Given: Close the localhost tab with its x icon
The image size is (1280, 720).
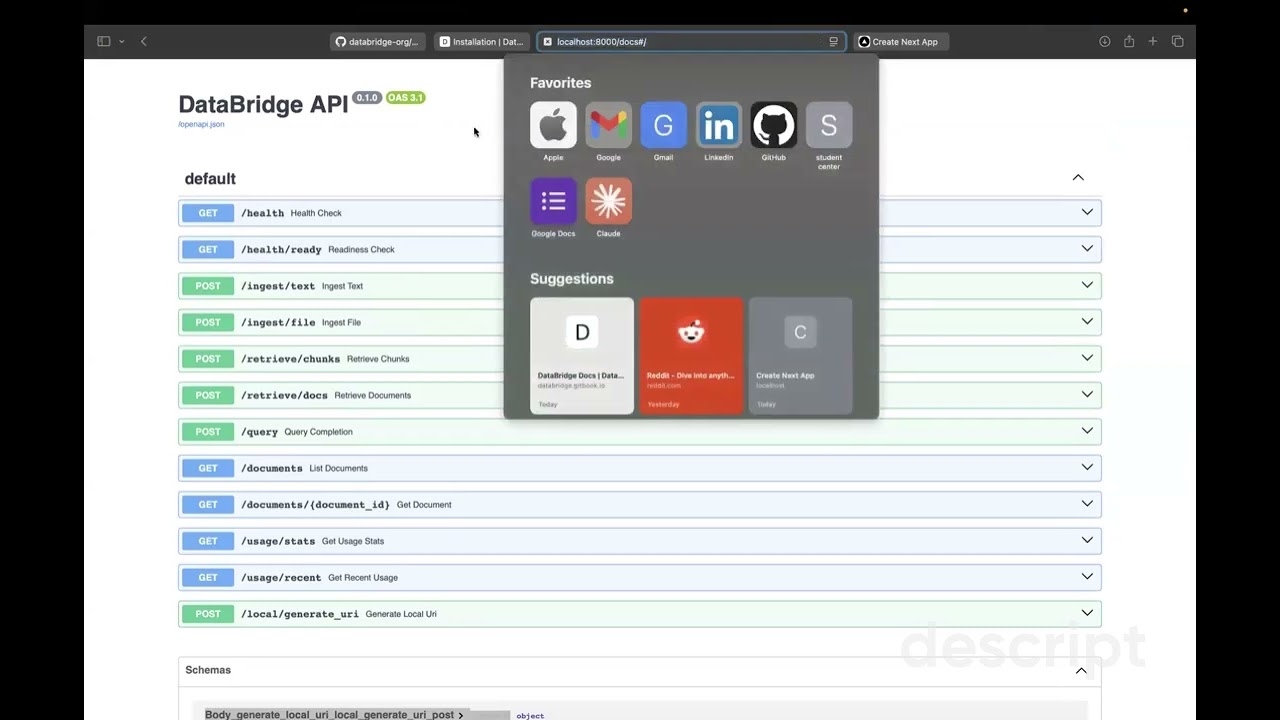Looking at the screenshot, I should (x=548, y=42).
